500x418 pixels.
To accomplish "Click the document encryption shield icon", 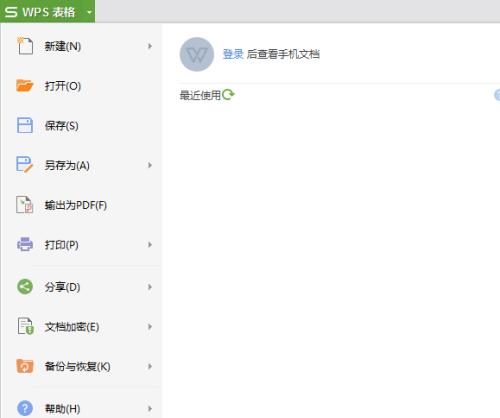I will click(25, 326).
